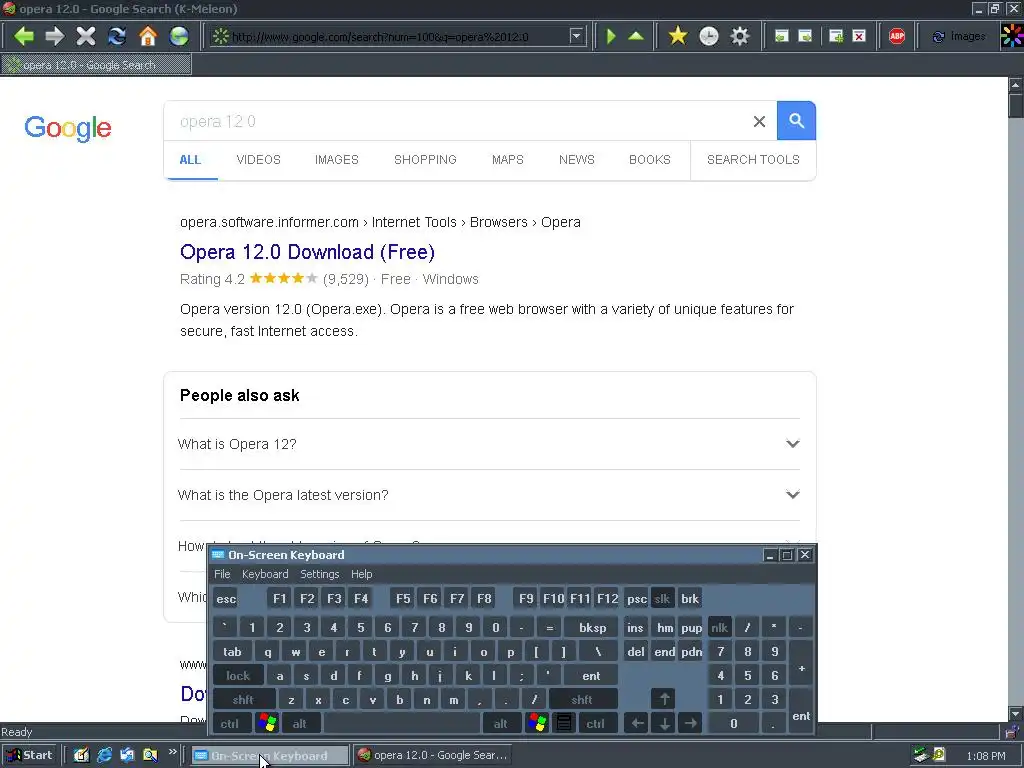Screen dimensions: 1024x768
Task: Open On-Screen Keyboard Keyboard menu
Action: coord(264,574)
